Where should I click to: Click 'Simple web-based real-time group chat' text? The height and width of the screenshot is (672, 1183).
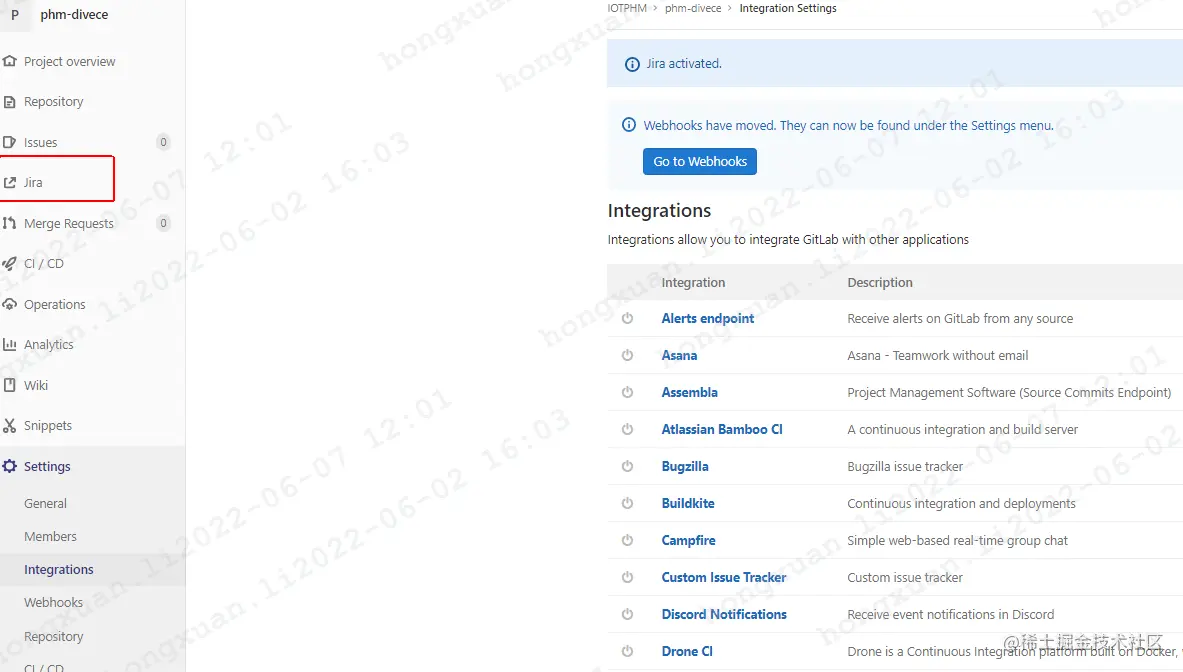coord(957,540)
